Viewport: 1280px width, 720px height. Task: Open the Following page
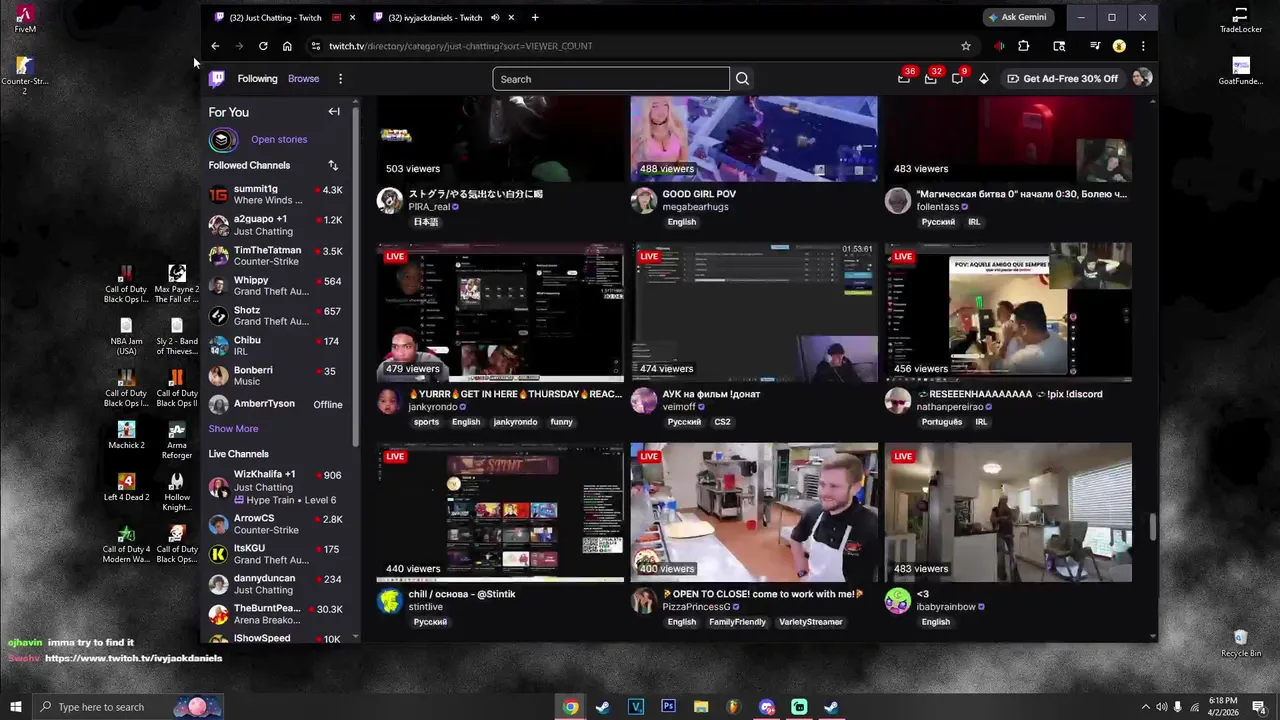click(x=257, y=79)
